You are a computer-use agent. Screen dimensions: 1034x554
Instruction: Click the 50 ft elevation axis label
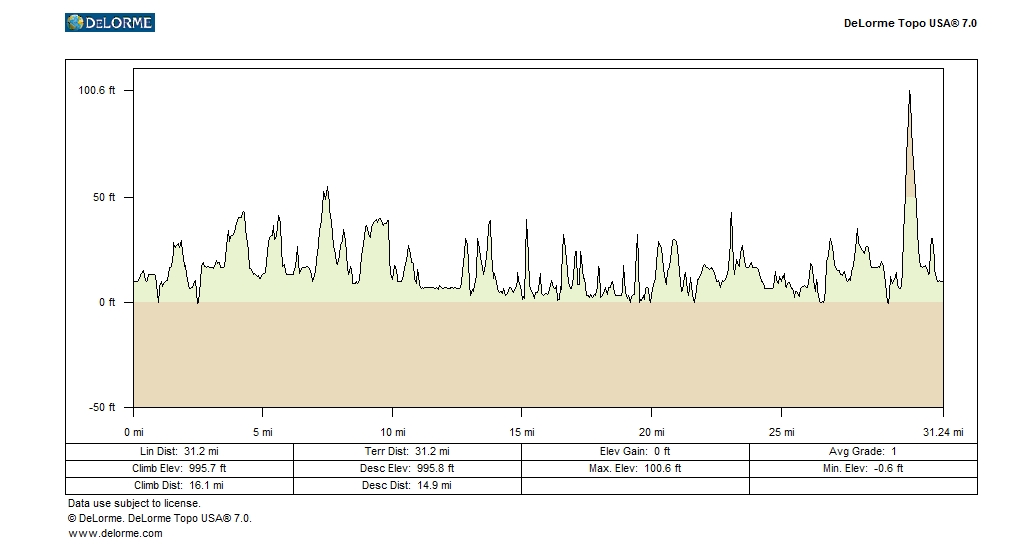pyautogui.click(x=105, y=198)
